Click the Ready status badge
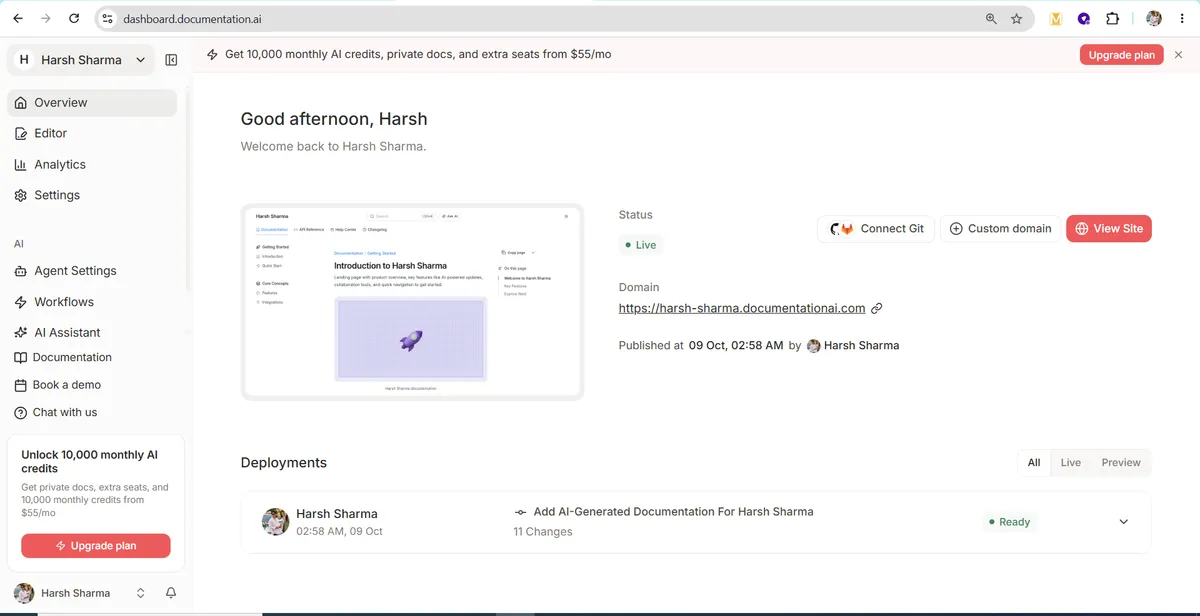 click(1009, 522)
